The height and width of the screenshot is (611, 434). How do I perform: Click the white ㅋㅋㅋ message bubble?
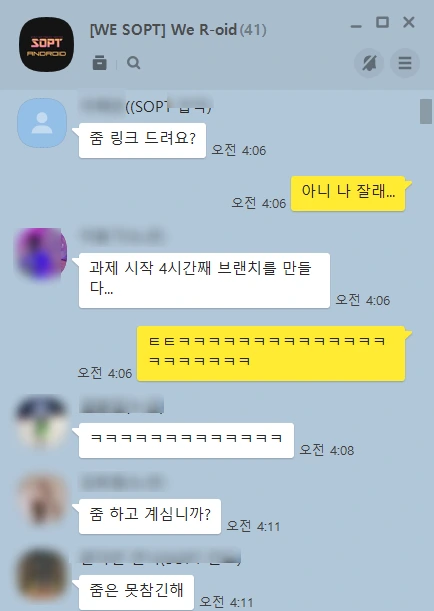(186, 440)
